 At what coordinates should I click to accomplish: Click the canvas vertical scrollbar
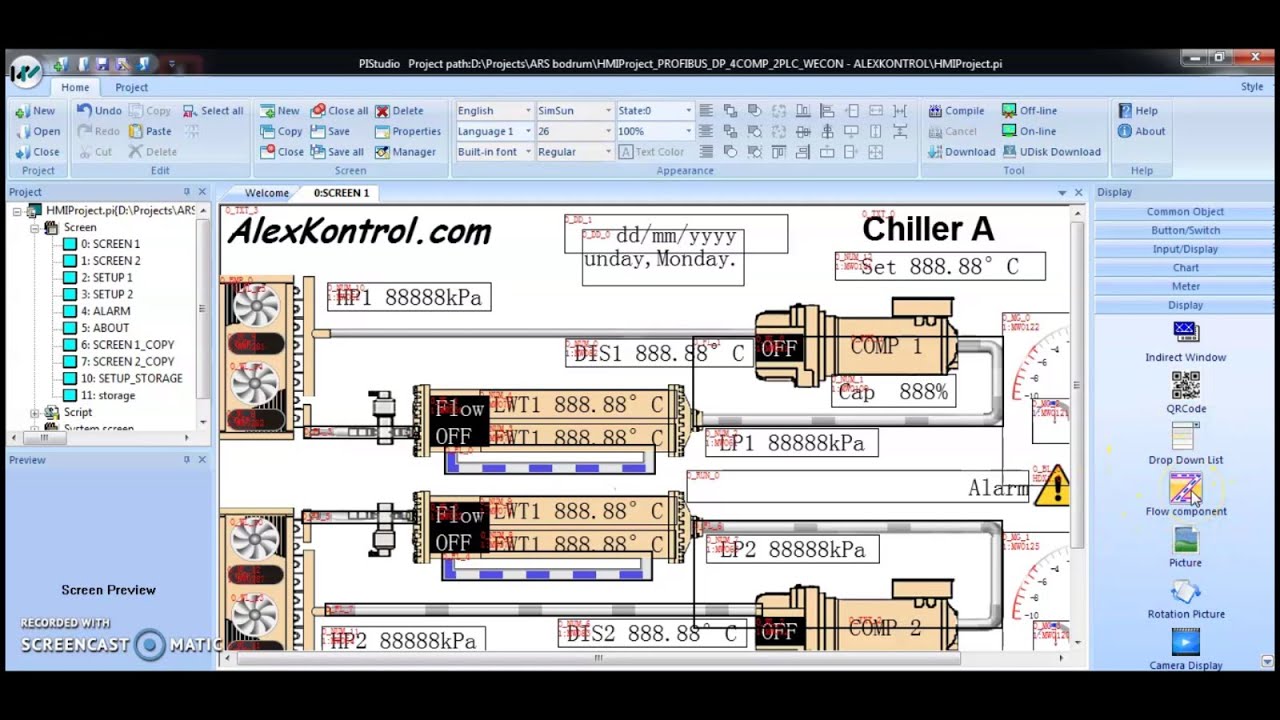1076,384
